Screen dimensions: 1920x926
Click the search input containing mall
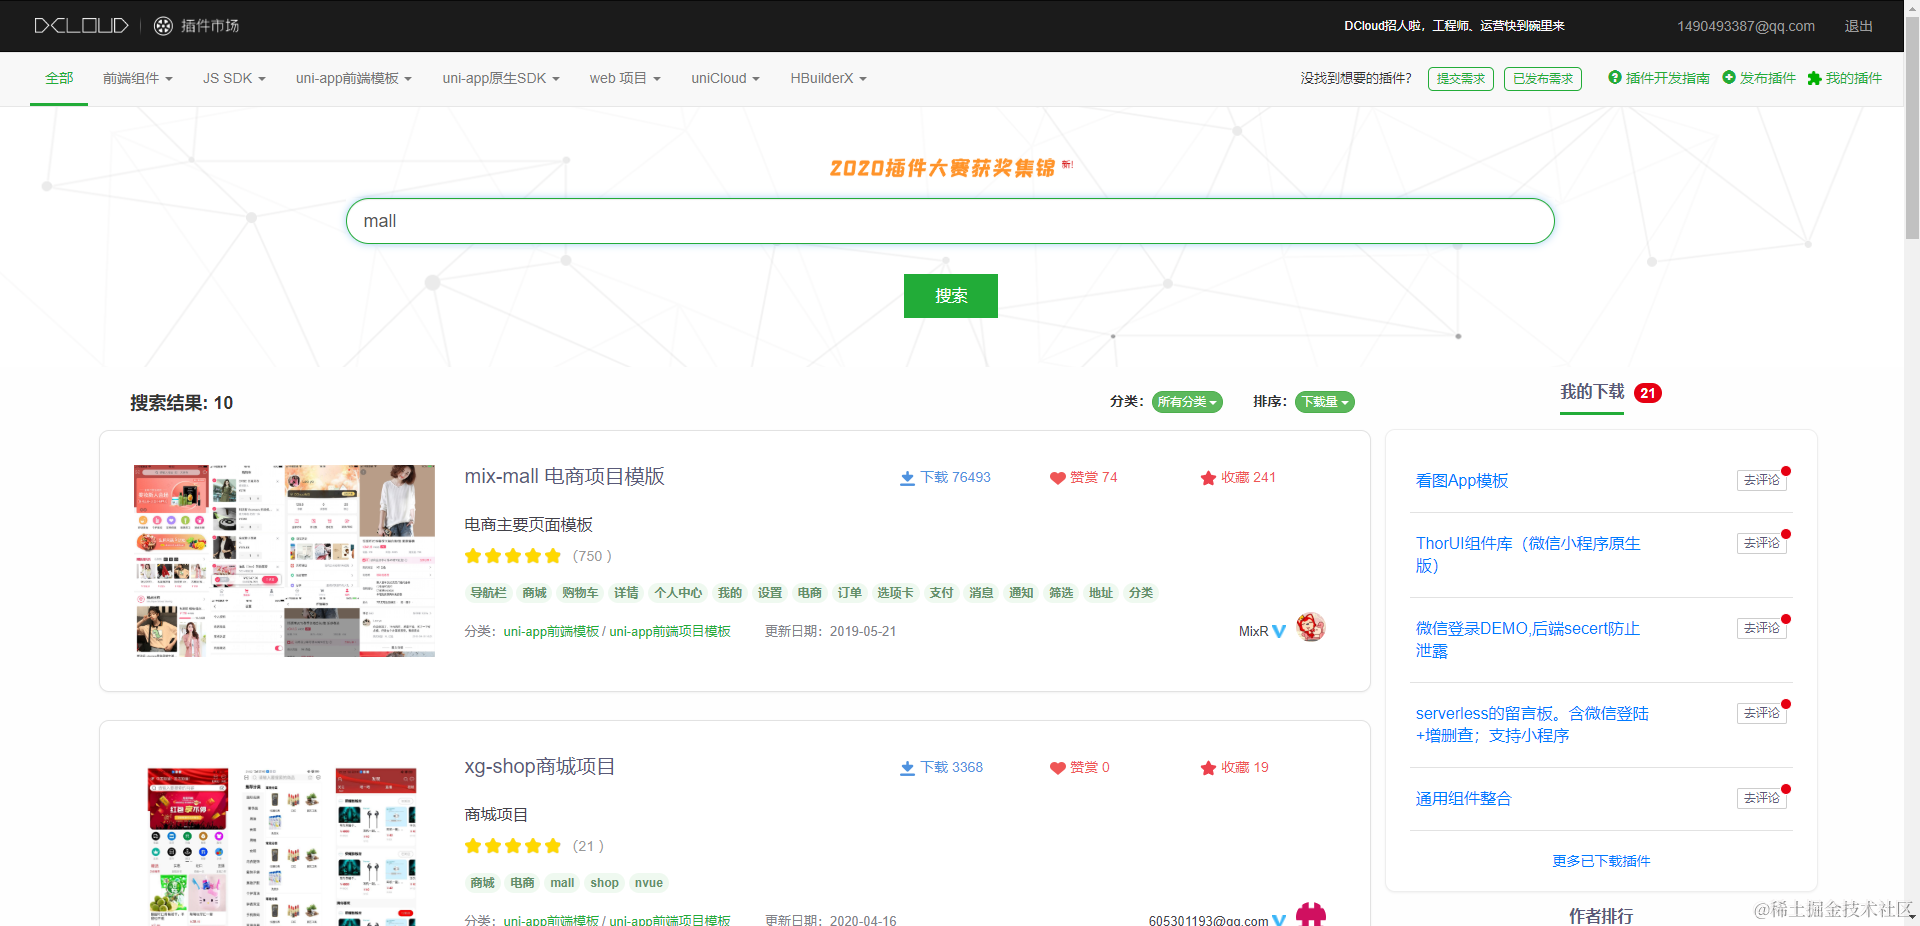pyautogui.click(x=950, y=221)
